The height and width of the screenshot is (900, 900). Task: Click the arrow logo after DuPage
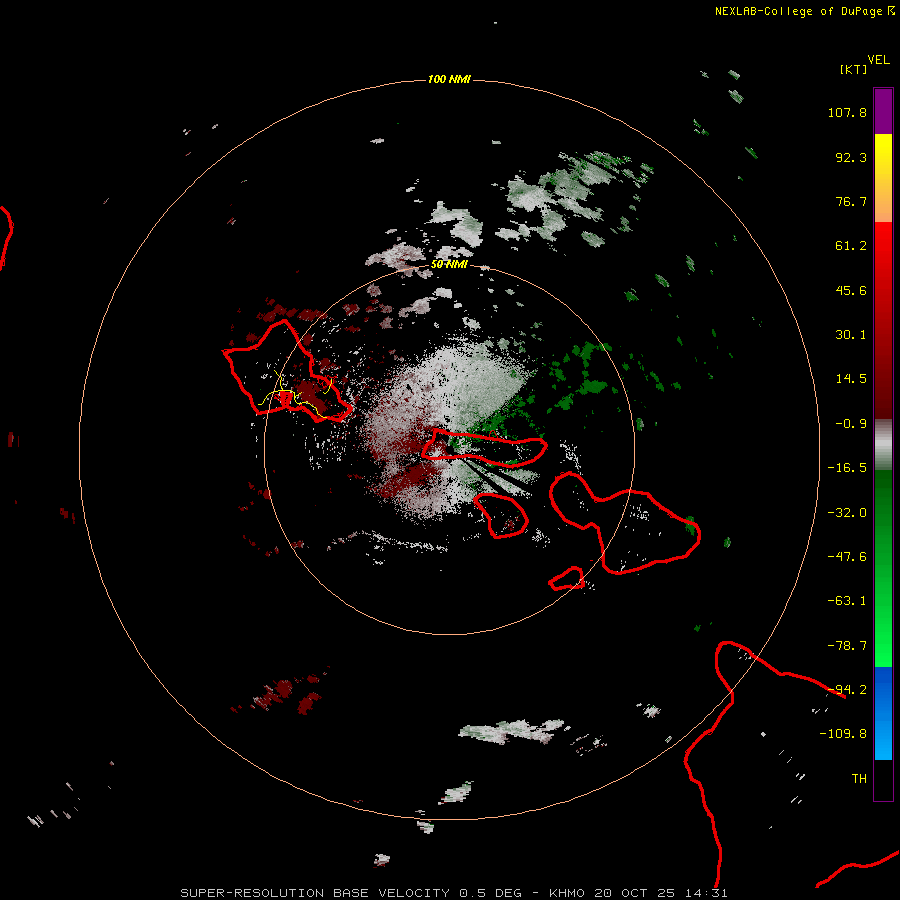[x=891, y=11]
